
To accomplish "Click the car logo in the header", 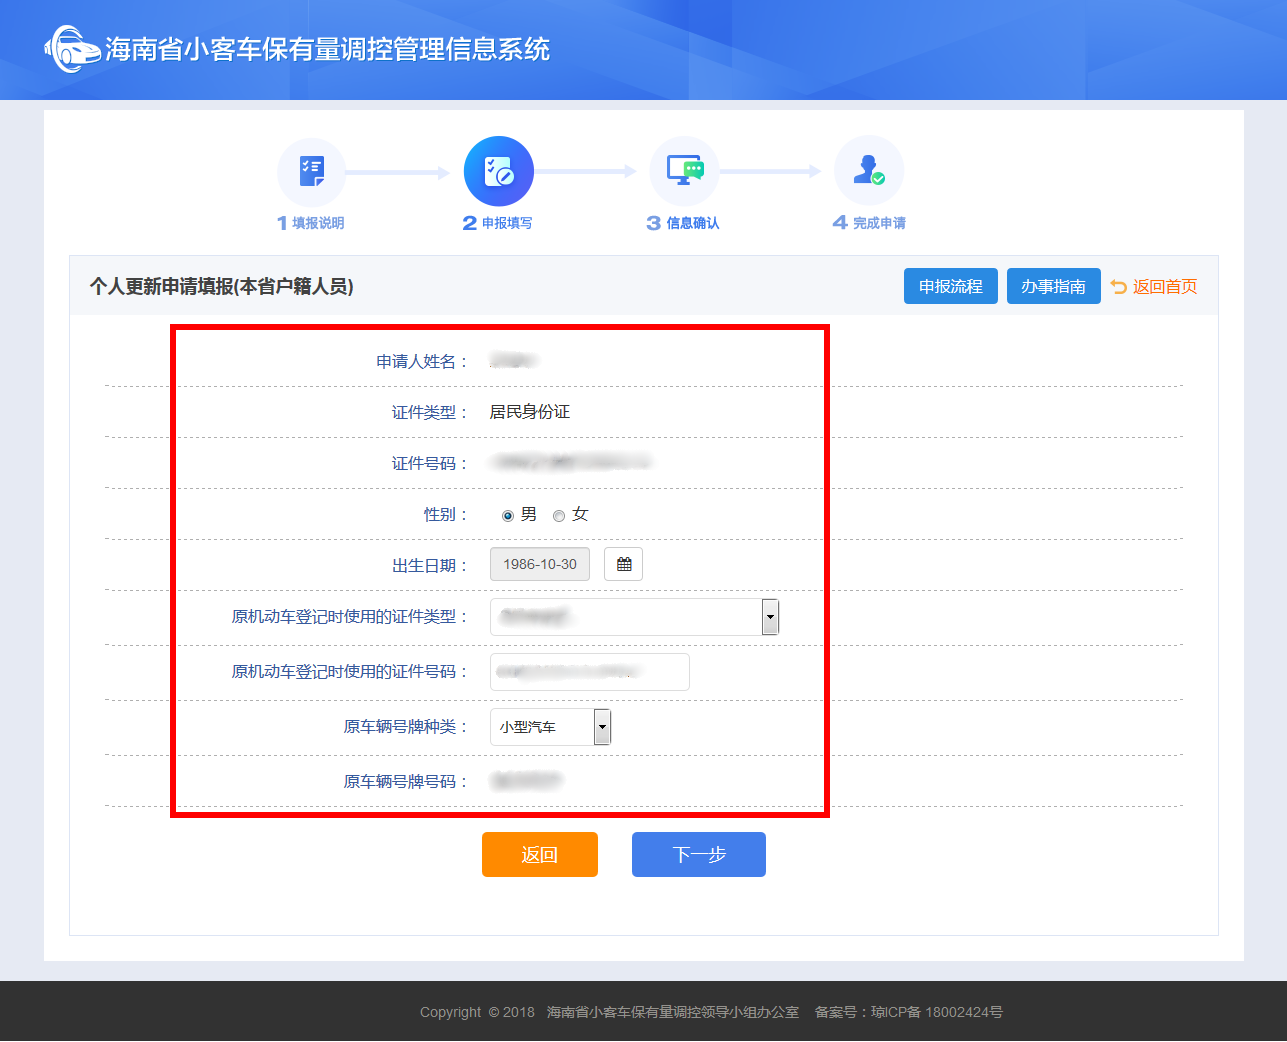I will [x=72, y=49].
